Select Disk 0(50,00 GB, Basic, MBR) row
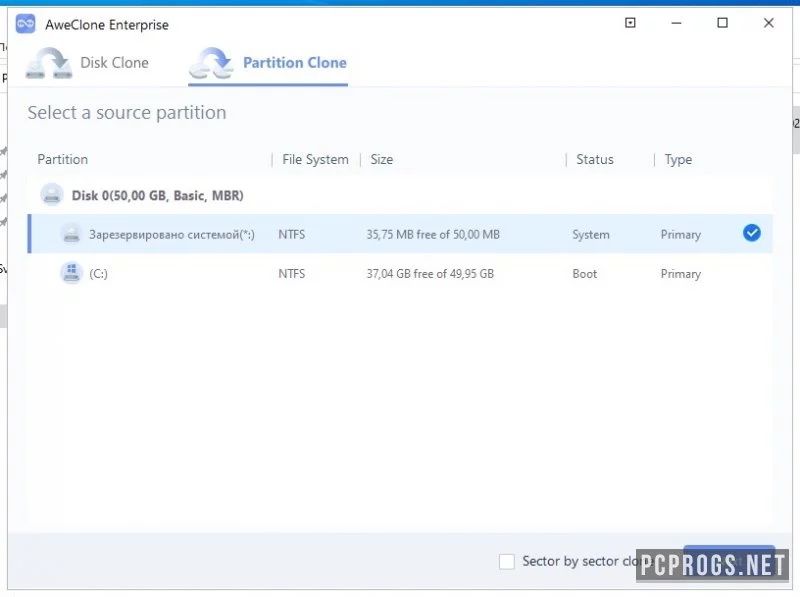 [400, 195]
